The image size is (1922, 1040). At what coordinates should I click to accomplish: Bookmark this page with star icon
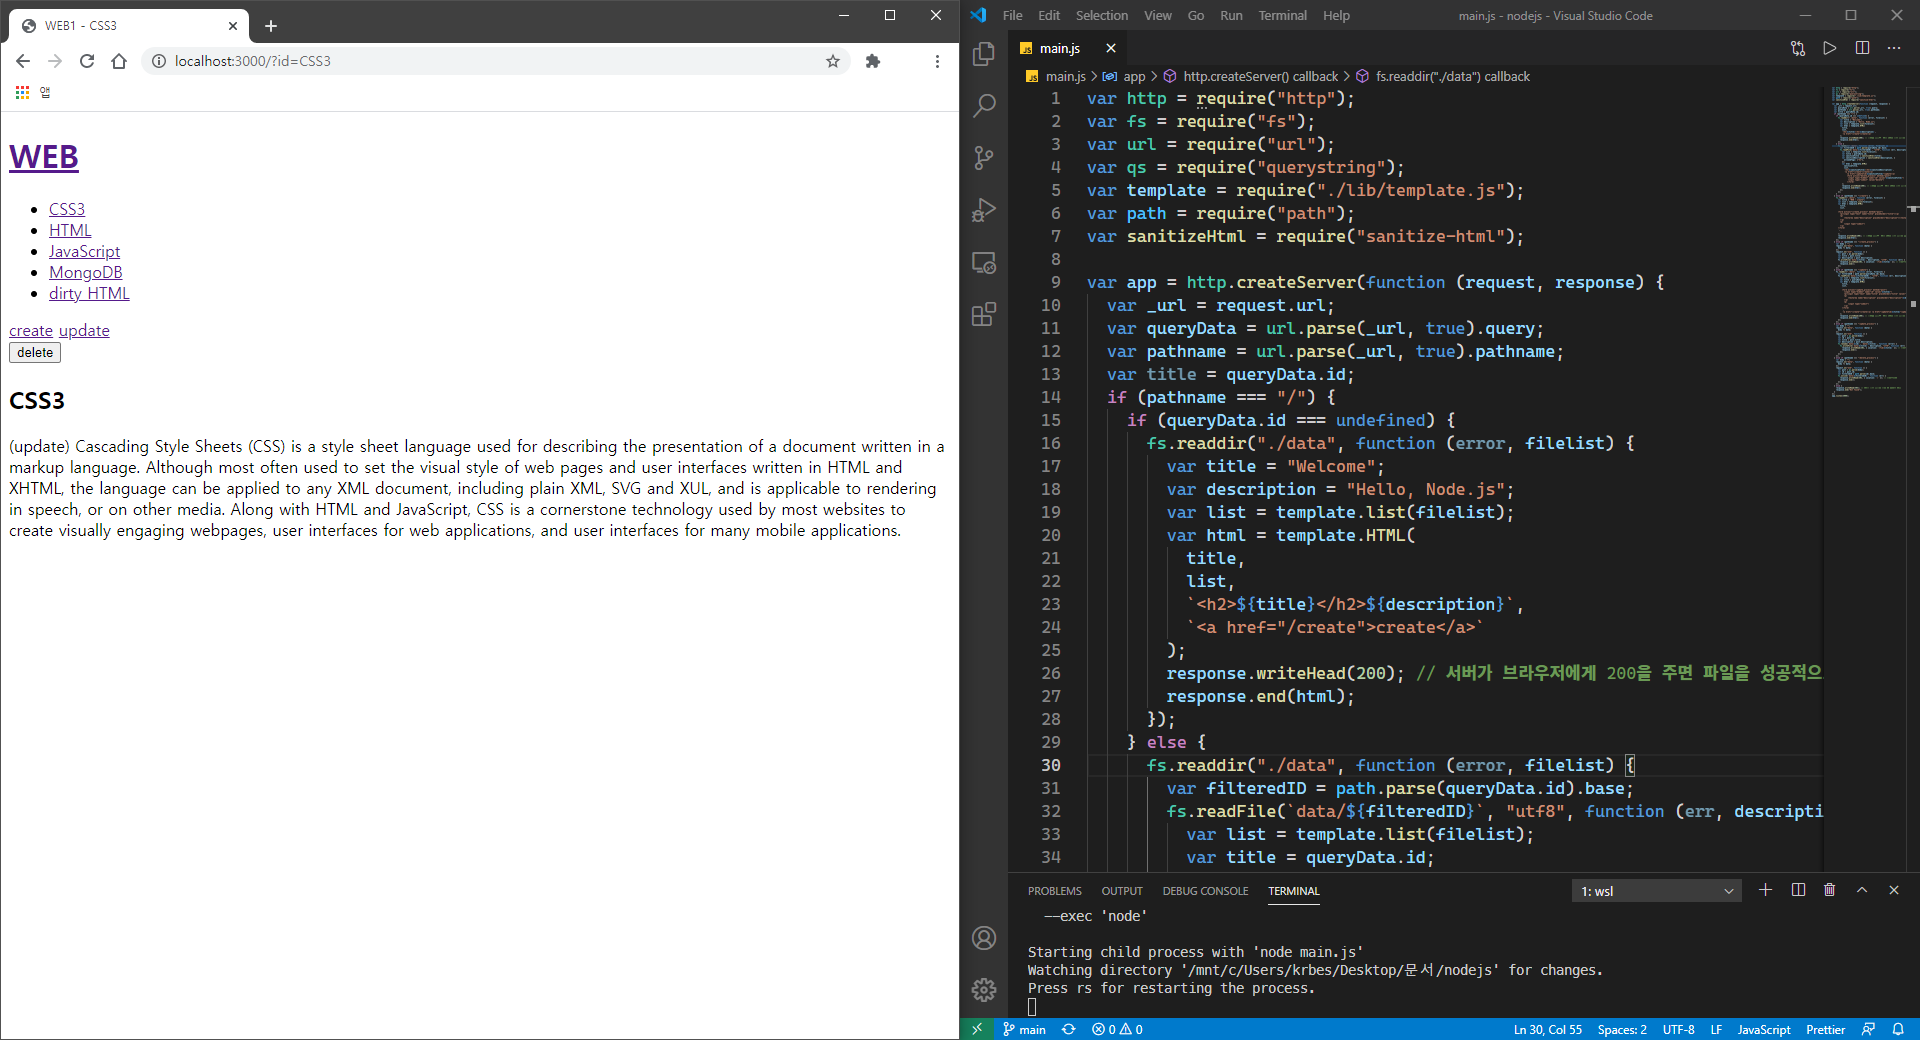click(x=833, y=61)
